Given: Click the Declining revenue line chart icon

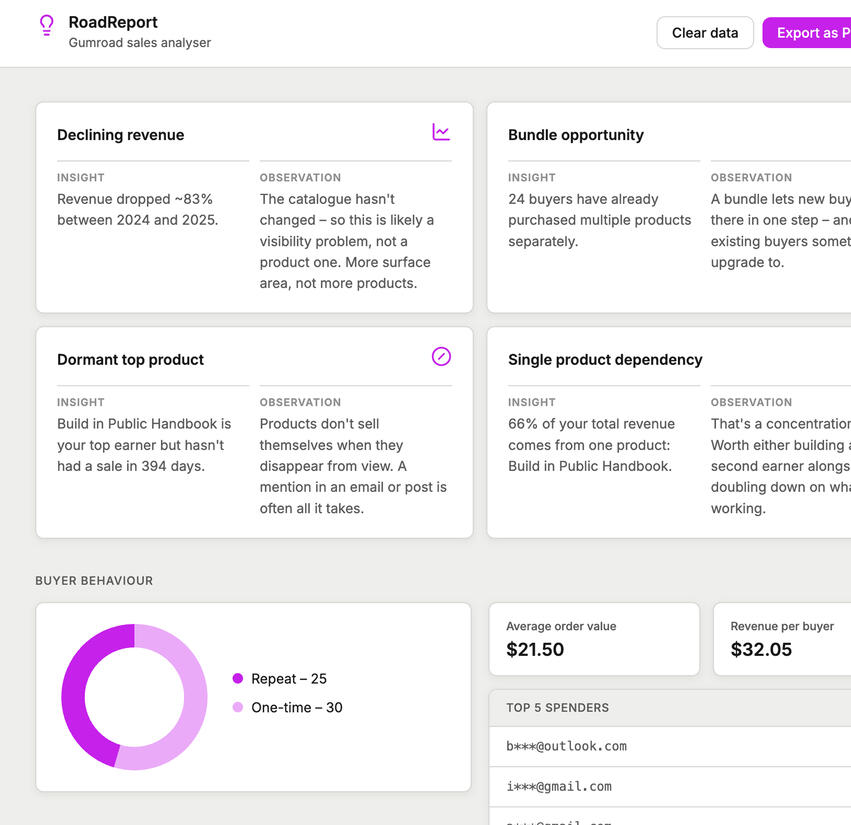Looking at the screenshot, I should pyautogui.click(x=441, y=132).
